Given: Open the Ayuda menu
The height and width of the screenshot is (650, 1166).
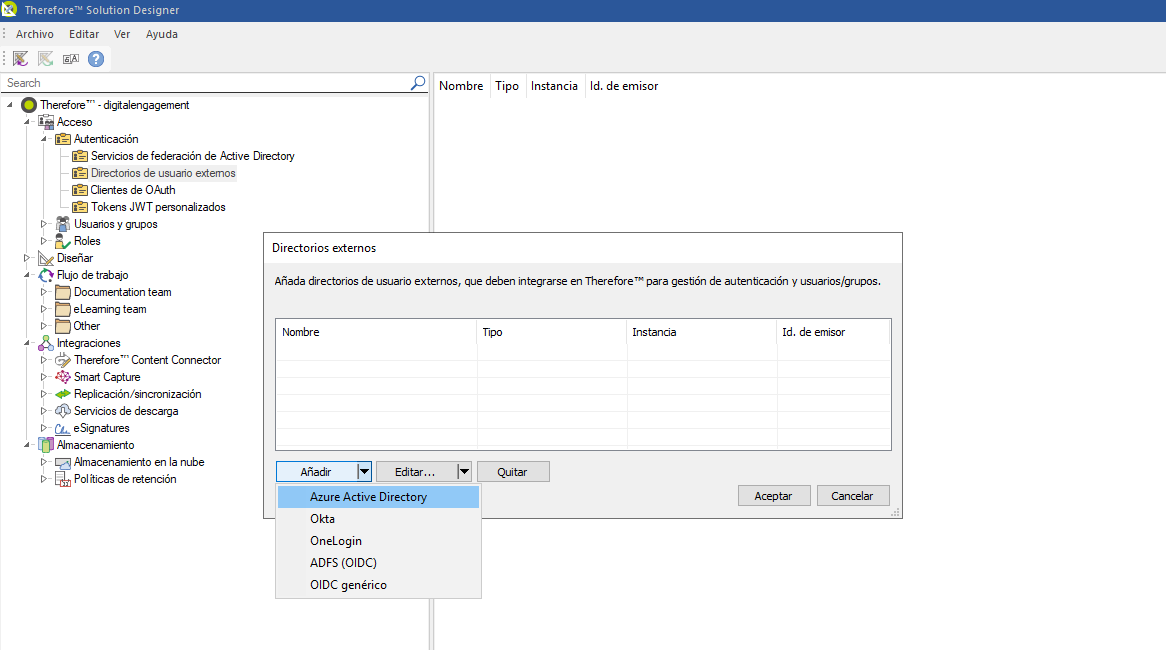Looking at the screenshot, I should [x=161, y=34].
